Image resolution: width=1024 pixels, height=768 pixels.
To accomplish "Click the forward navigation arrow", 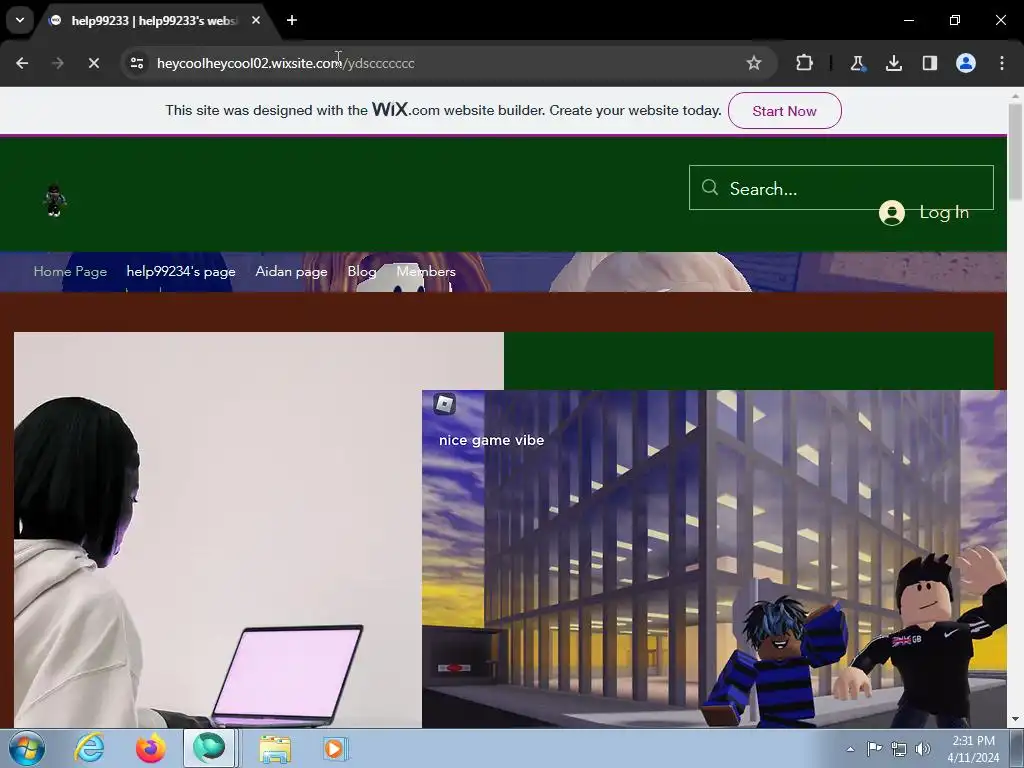I will (58, 63).
